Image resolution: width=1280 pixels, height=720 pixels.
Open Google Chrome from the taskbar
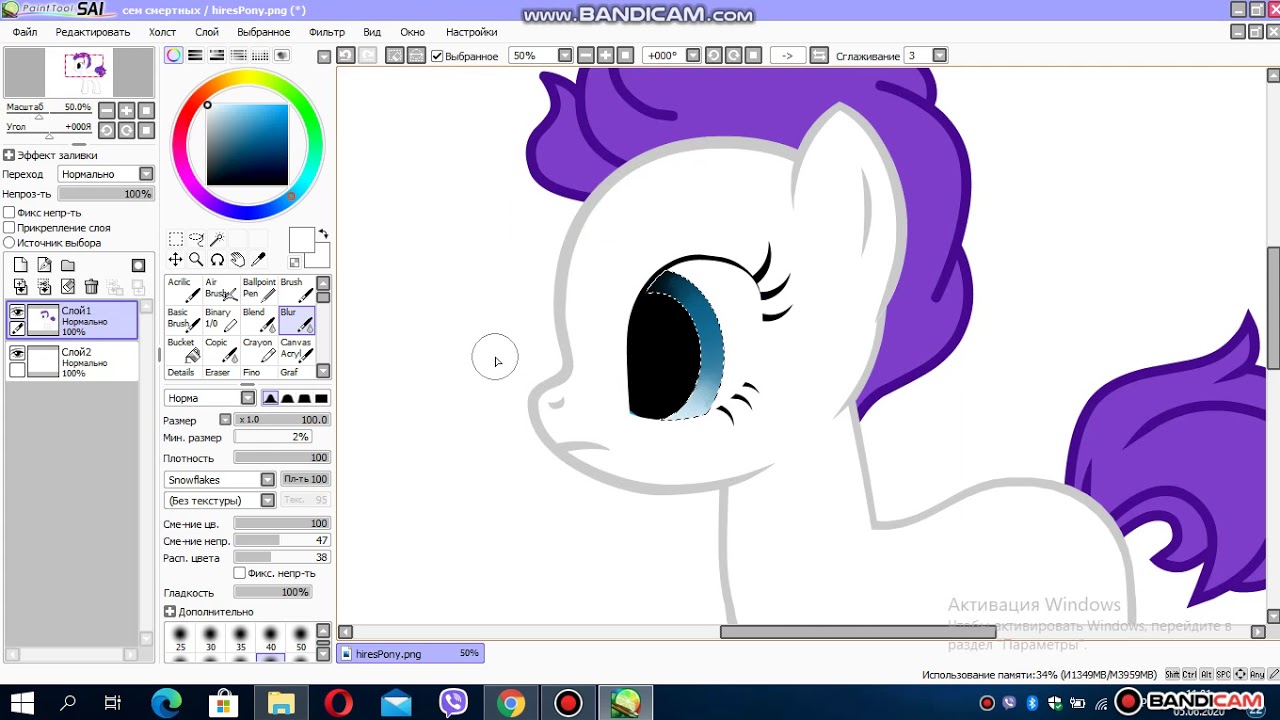click(x=511, y=703)
